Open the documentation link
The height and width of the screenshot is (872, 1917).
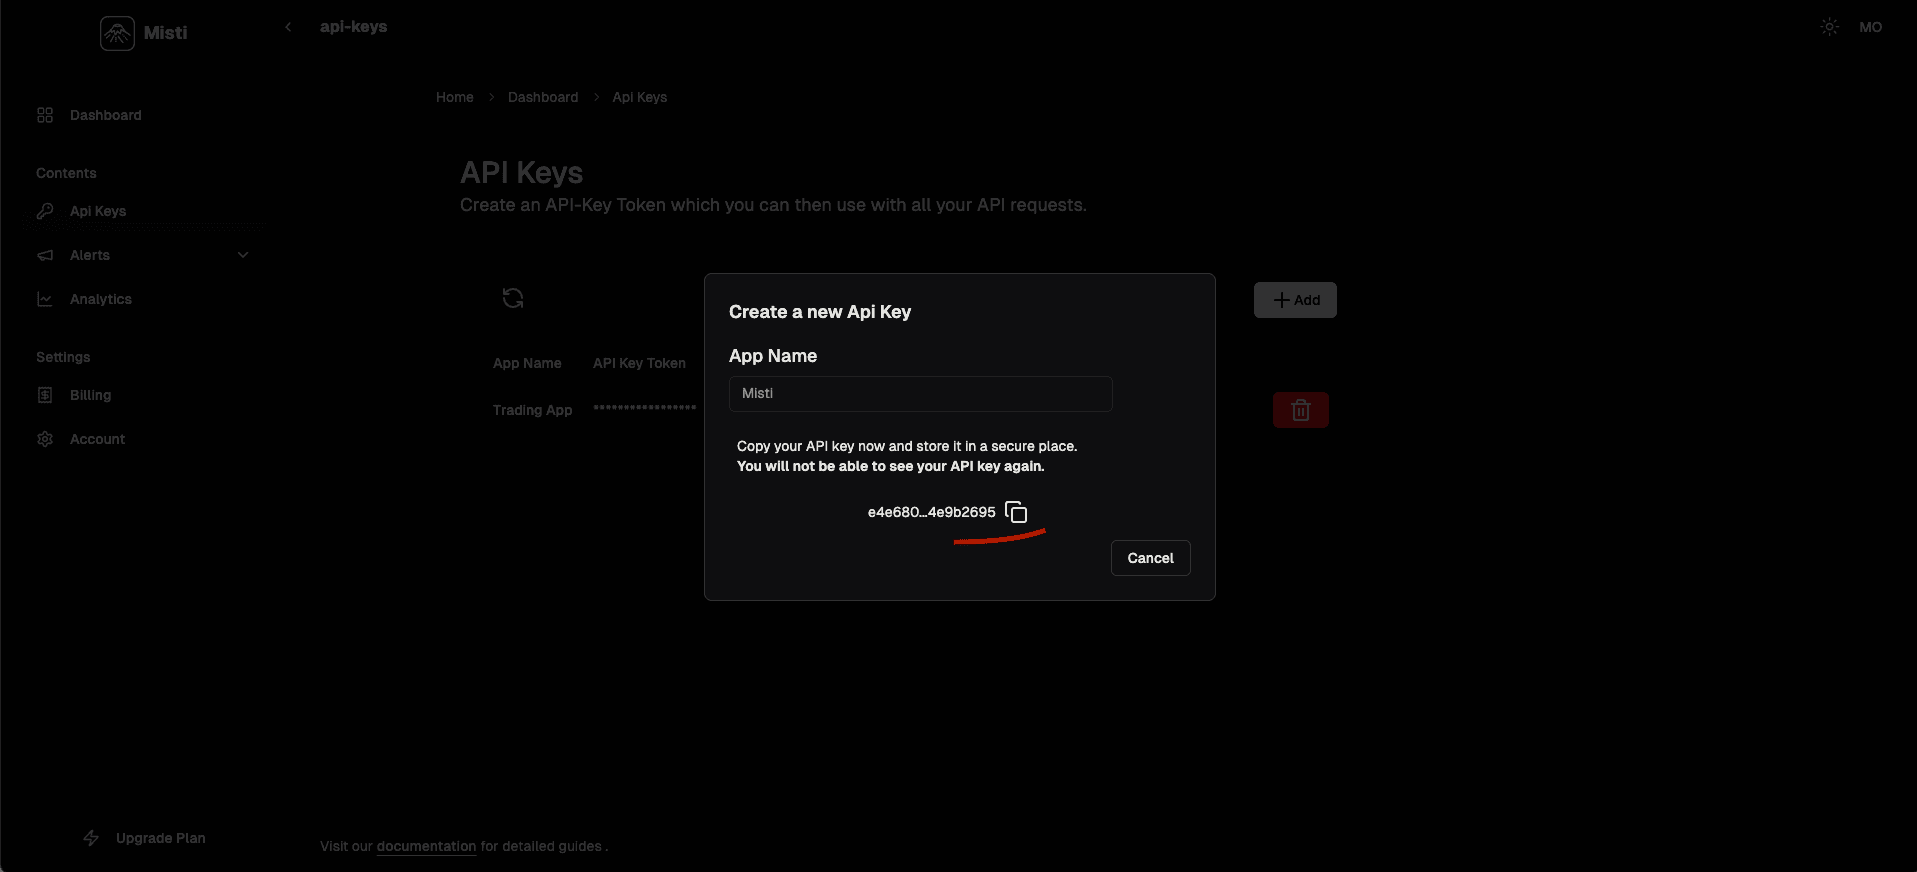click(x=426, y=846)
